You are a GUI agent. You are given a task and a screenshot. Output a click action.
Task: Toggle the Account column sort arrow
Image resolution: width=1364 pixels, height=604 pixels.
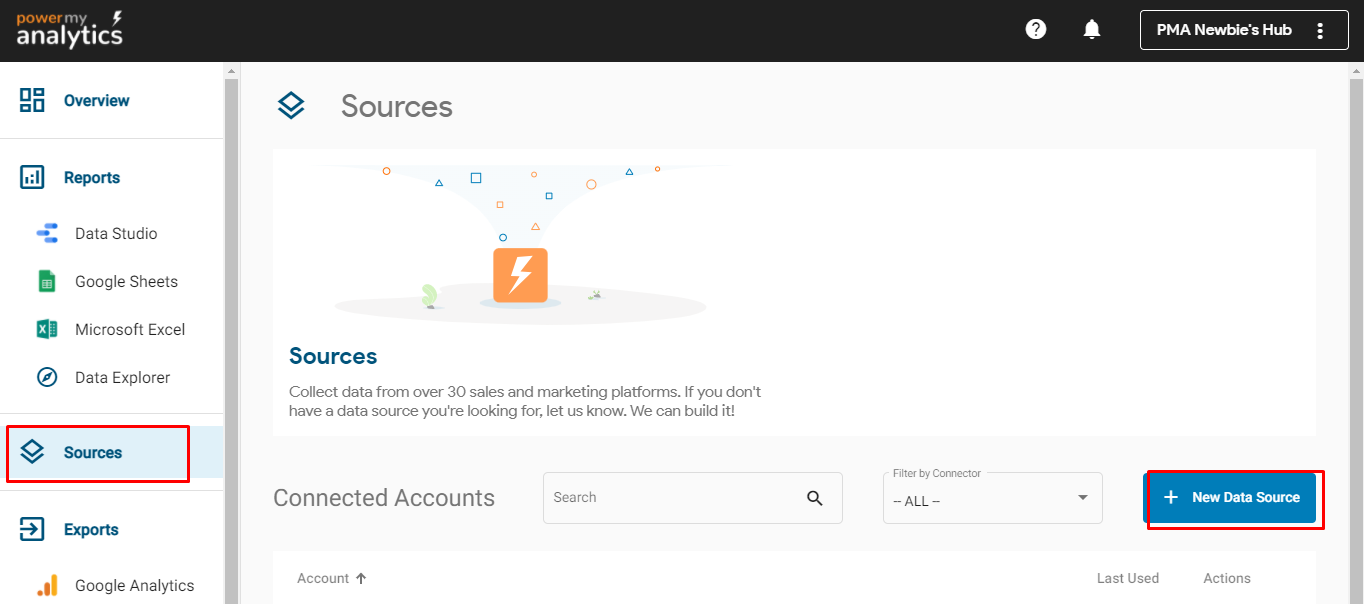tap(362, 577)
